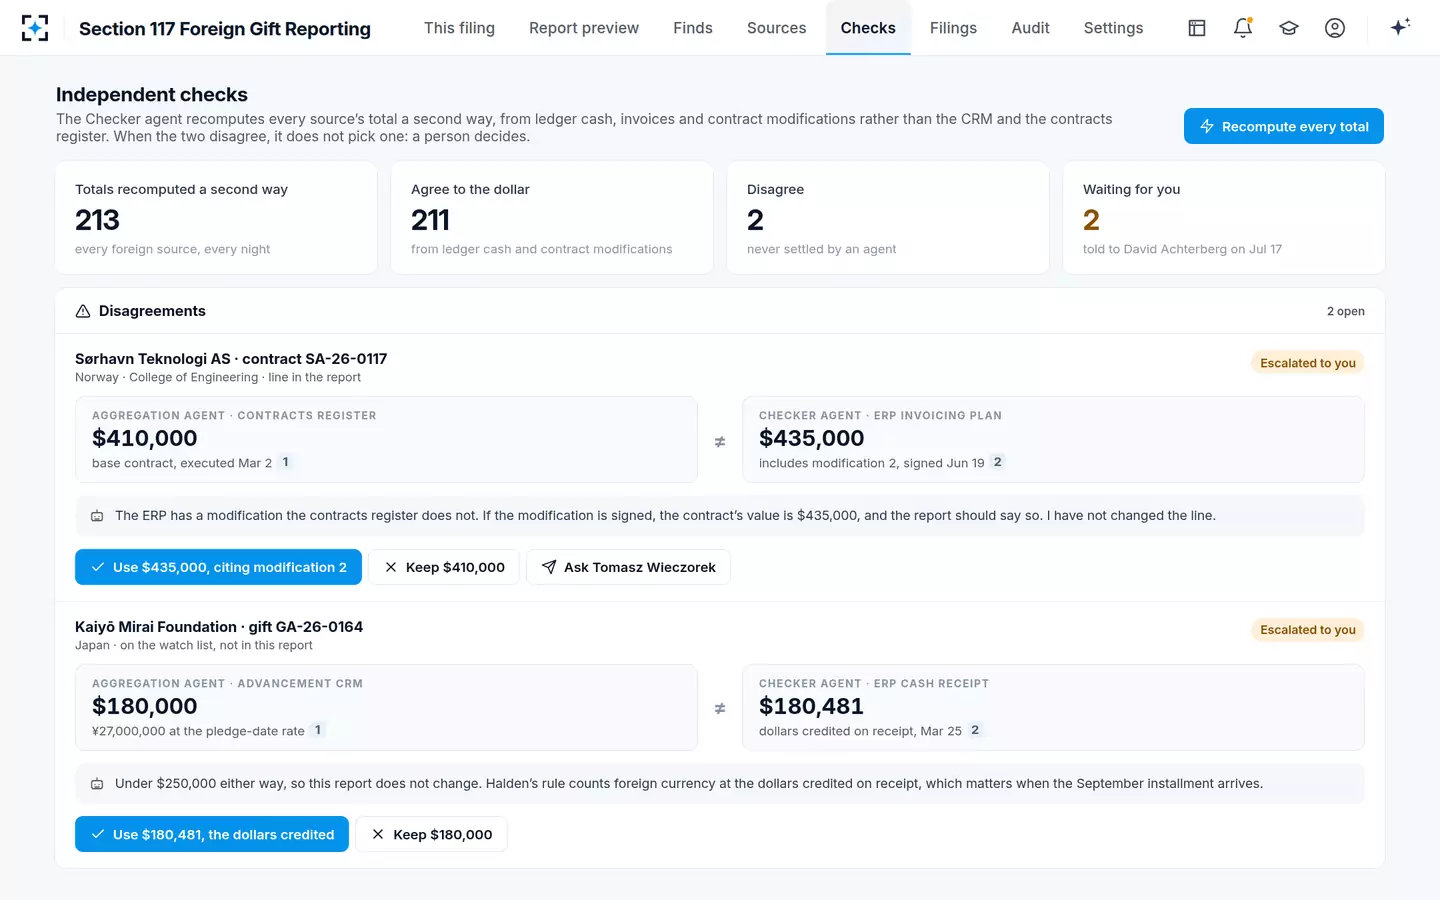Screen dimensions: 1440x900
Task: Click the warning triangle beside Disagreements
Action: [x=83, y=311]
